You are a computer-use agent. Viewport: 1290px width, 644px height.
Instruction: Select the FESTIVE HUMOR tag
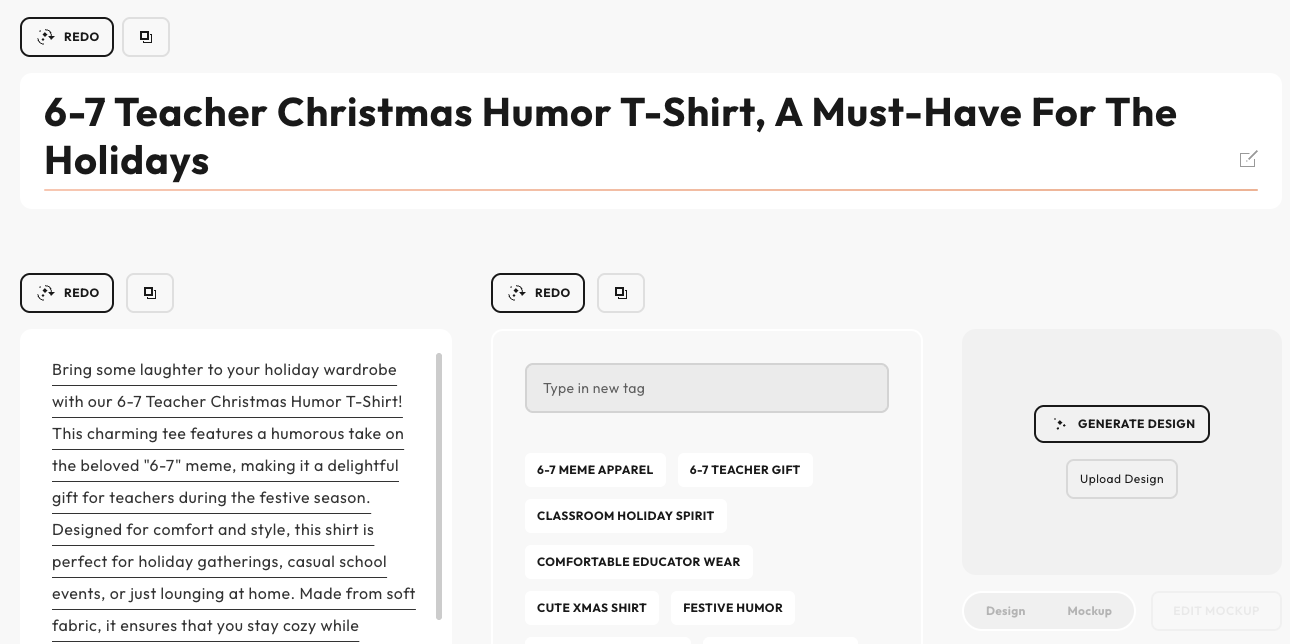pyautogui.click(x=733, y=608)
